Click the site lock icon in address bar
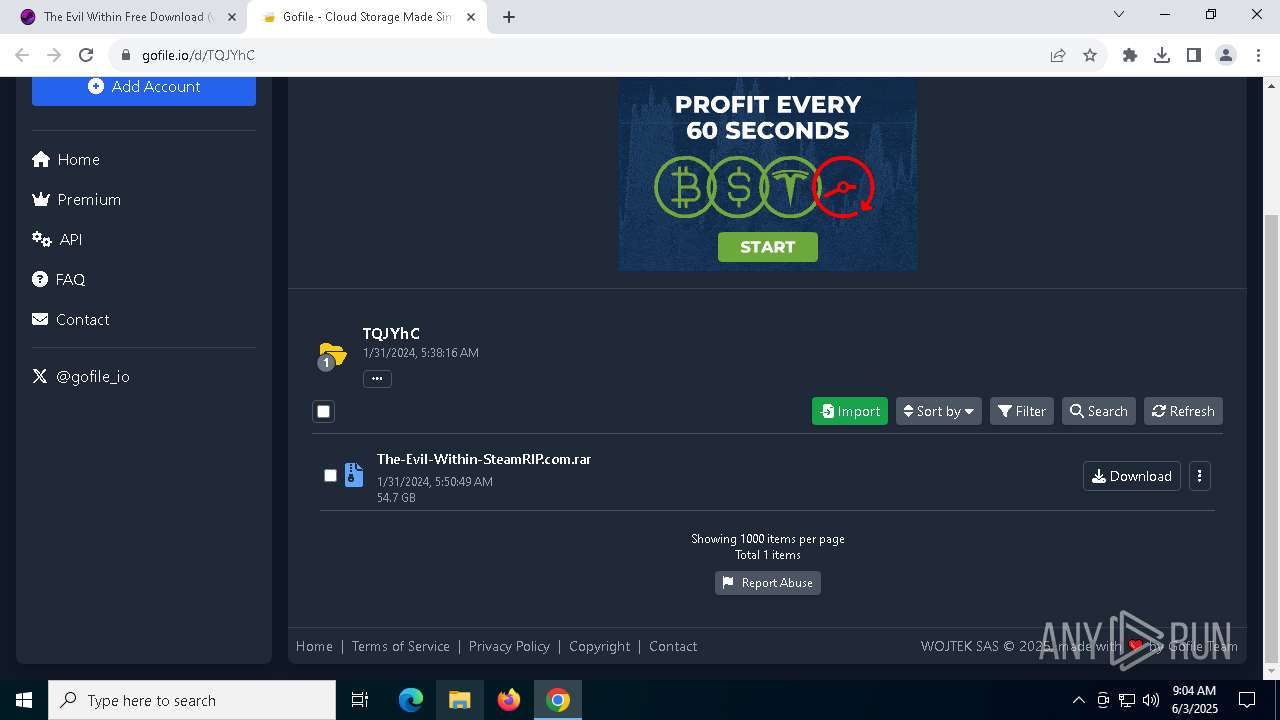This screenshot has width=1280, height=720. (x=125, y=55)
